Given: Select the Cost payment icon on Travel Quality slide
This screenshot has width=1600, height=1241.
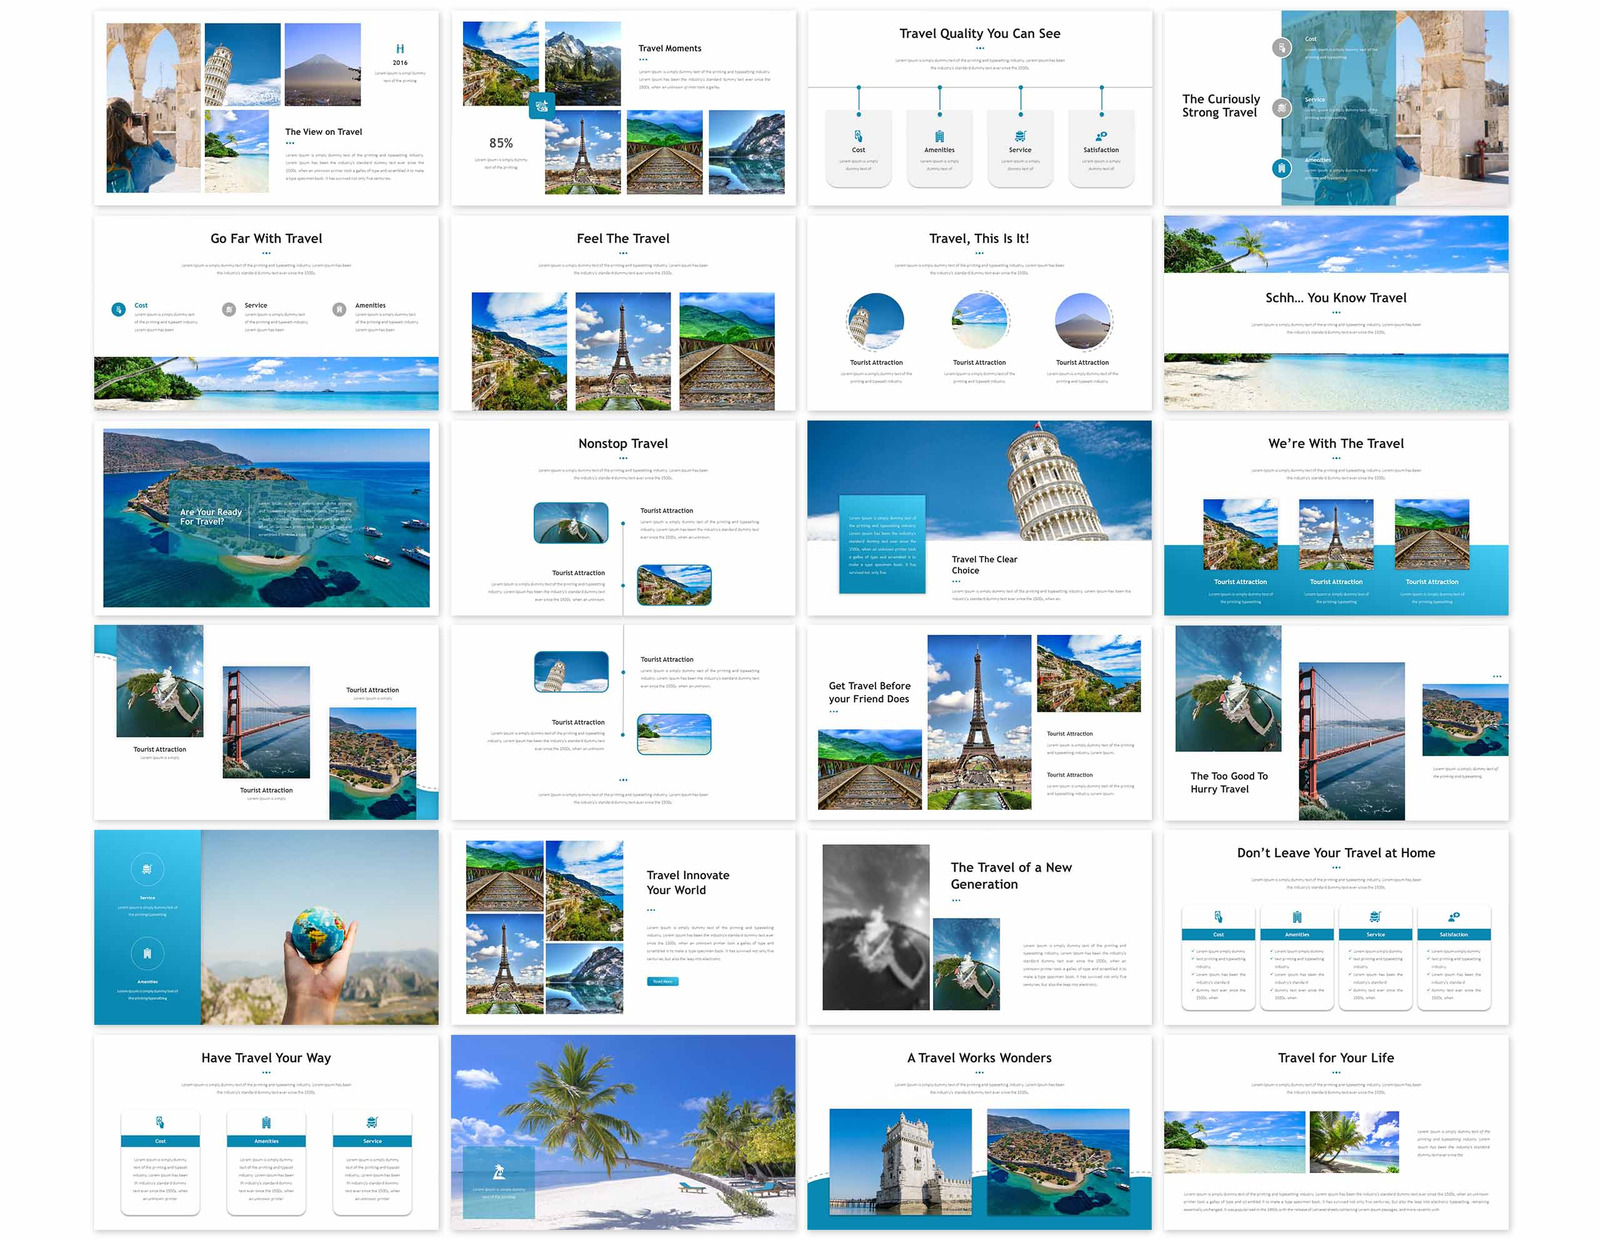Looking at the screenshot, I should pos(859,134).
